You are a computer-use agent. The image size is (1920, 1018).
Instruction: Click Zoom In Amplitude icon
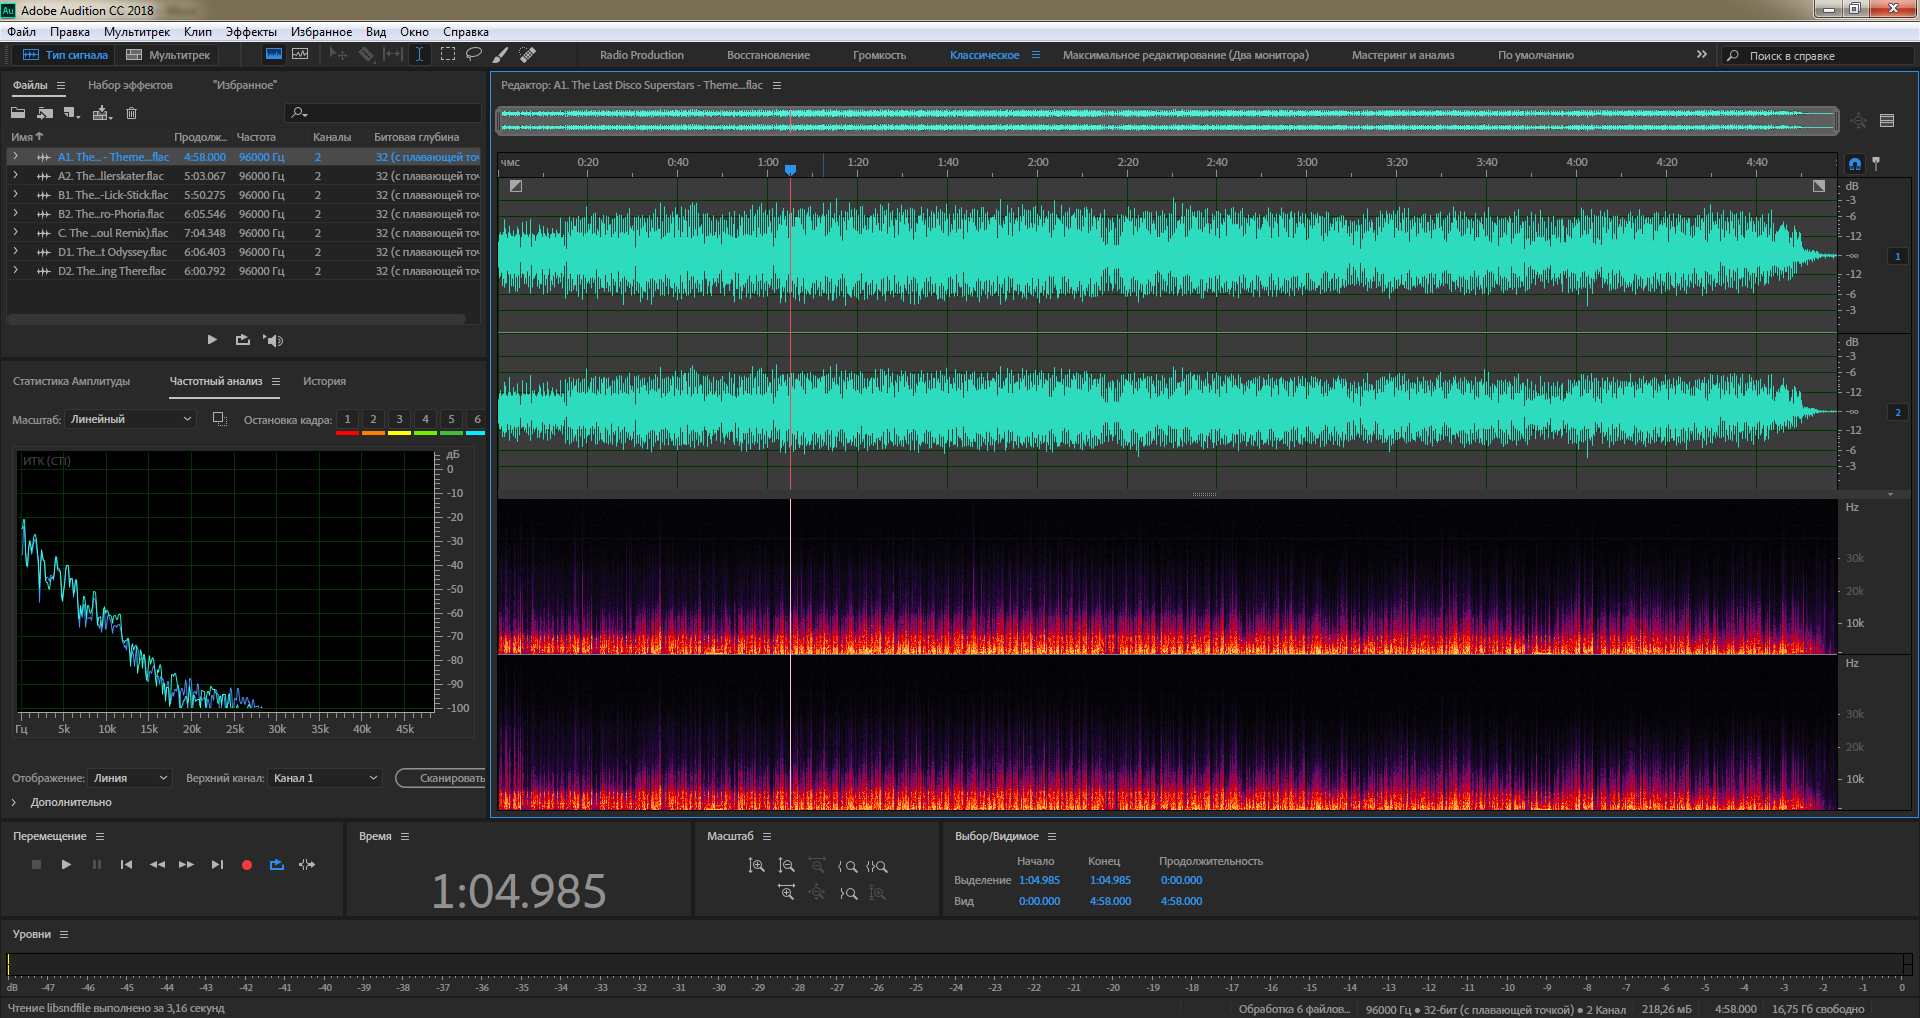pyautogui.click(x=756, y=866)
